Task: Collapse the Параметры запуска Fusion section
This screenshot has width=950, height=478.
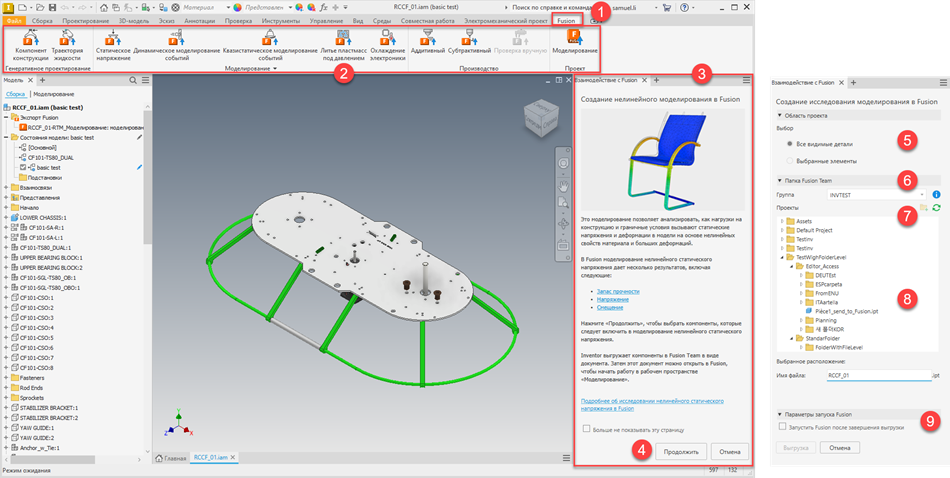Action: [779, 414]
